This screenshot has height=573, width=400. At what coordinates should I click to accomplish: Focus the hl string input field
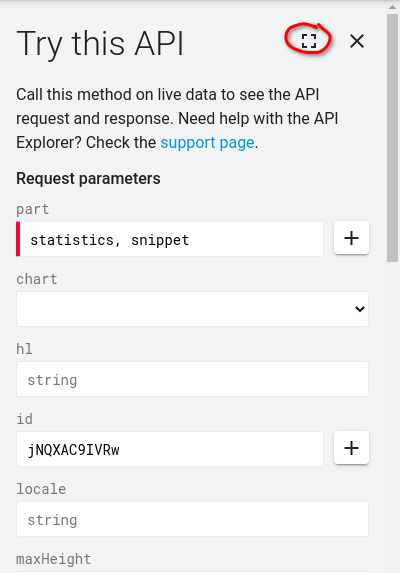pos(193,379)
